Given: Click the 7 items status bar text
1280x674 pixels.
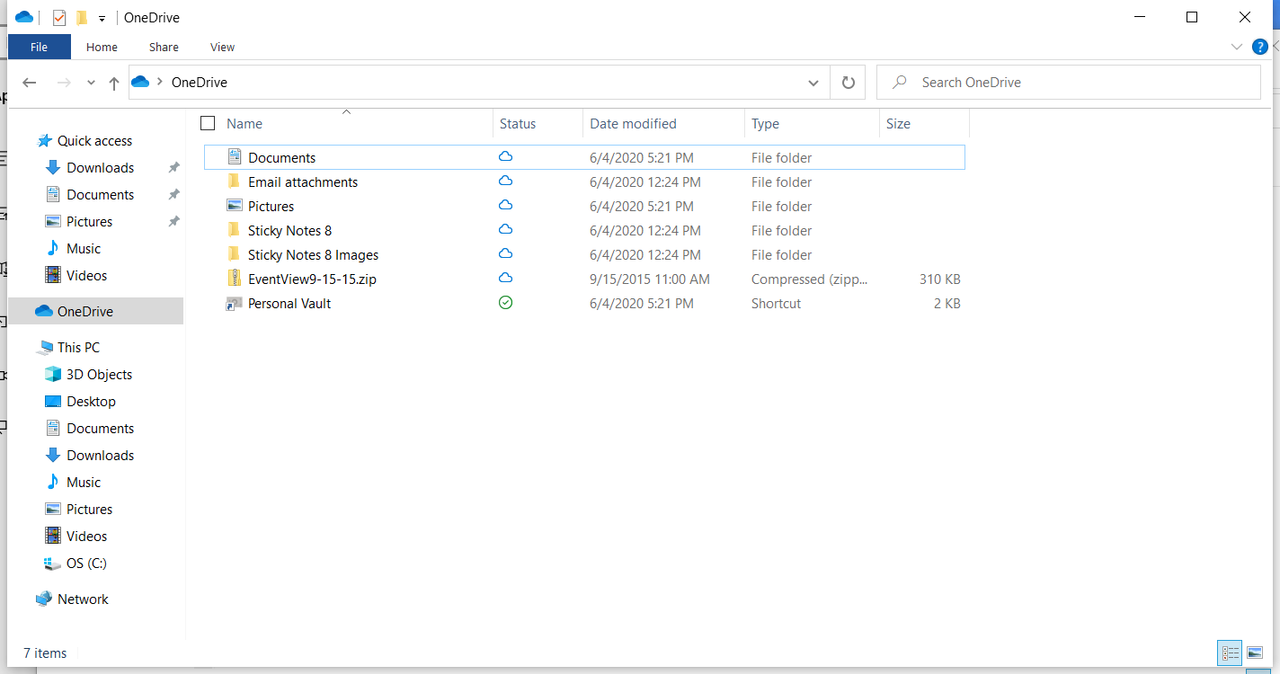Looking at the screenshot, I should [x=45, y=653].
